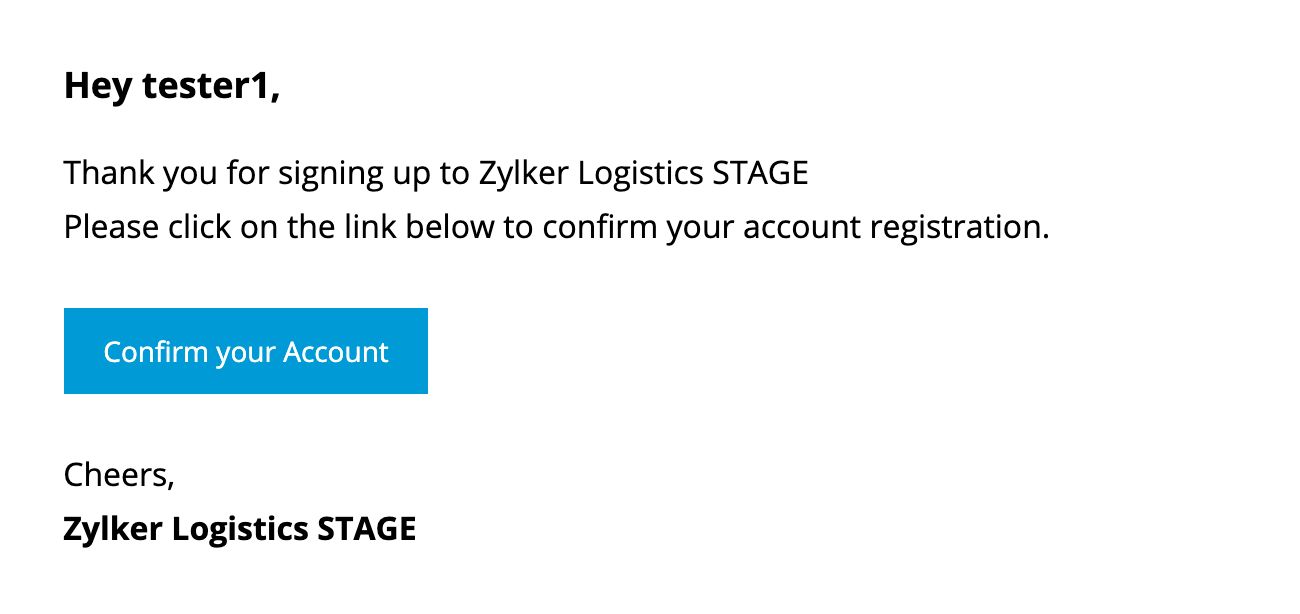Image resolution: width=1300 pixels, height=614 pixels.
Task: Click the "Thank you for signing up" sentence
Action: [x=436, y=173]
